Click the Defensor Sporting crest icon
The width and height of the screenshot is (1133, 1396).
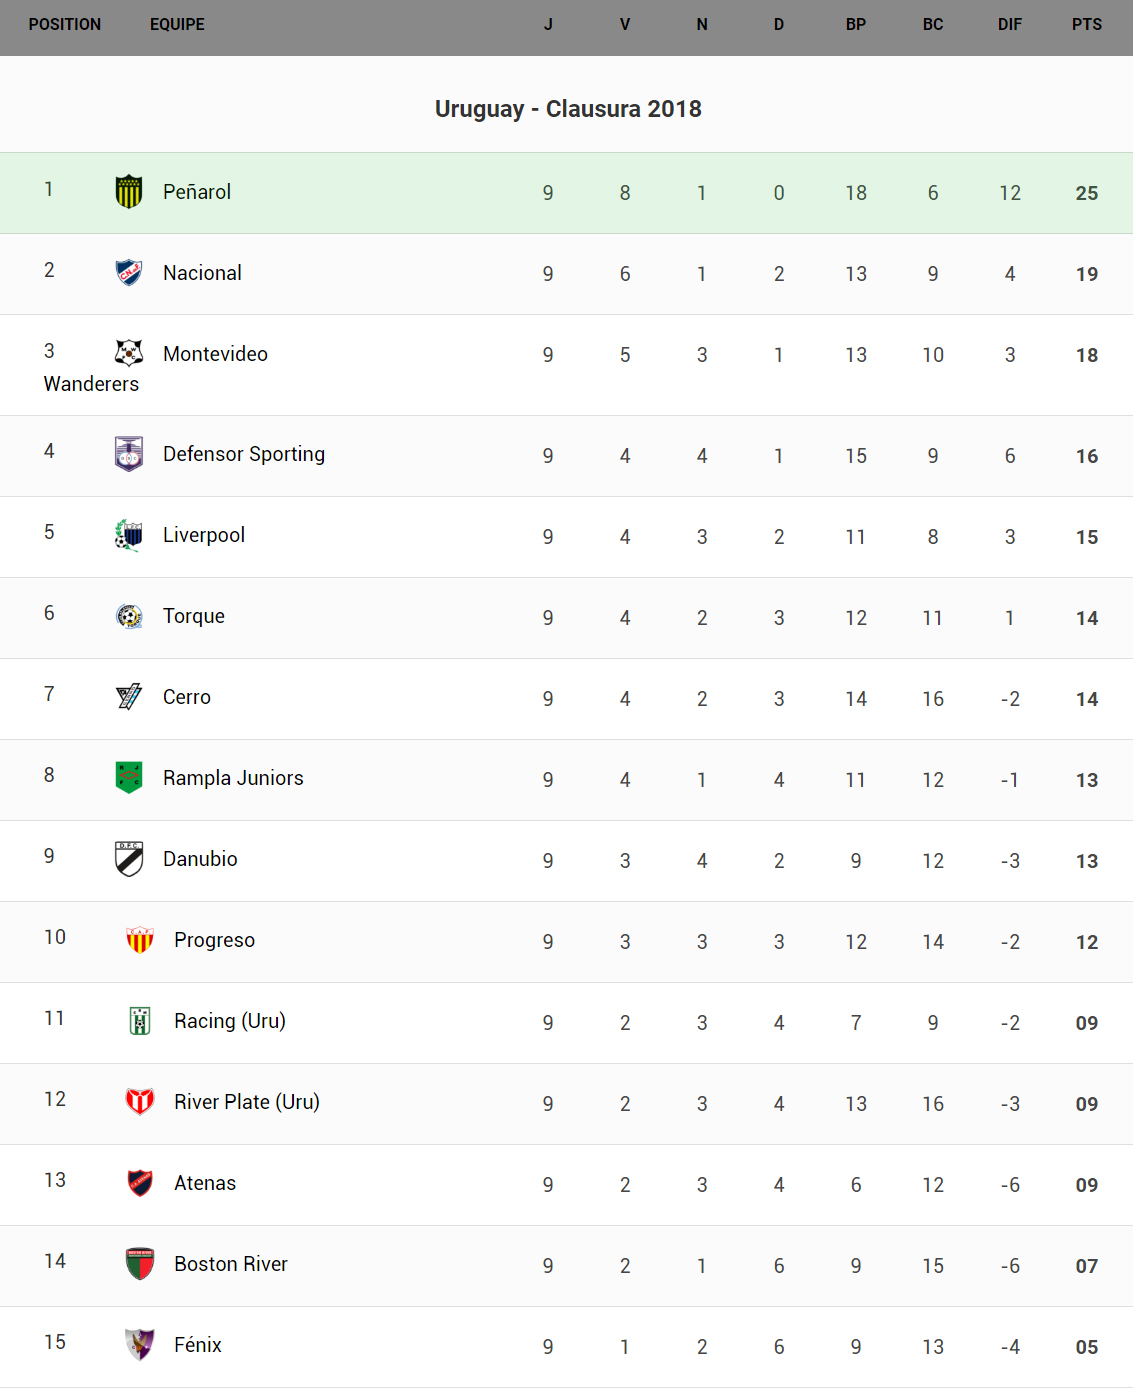pos(129,454)
